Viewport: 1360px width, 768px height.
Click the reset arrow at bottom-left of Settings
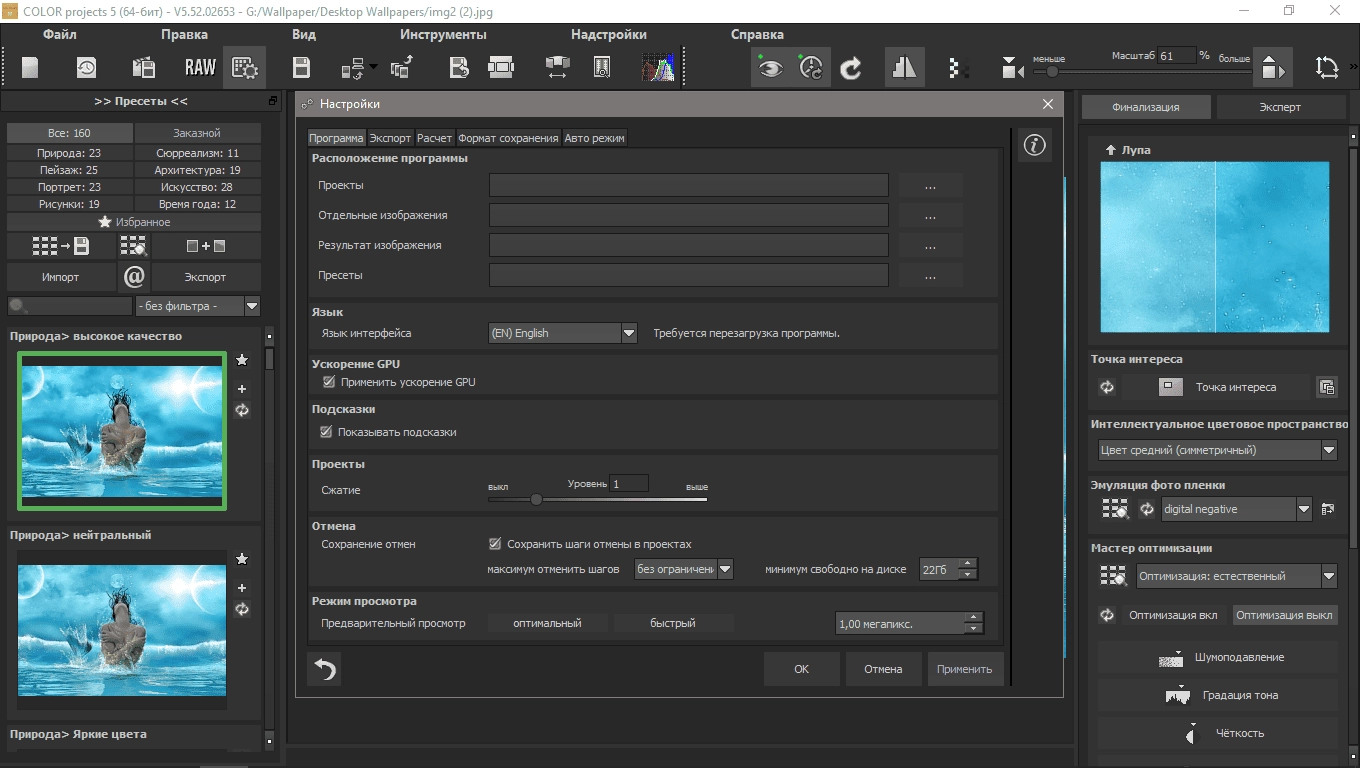click(x=325, y=669)
